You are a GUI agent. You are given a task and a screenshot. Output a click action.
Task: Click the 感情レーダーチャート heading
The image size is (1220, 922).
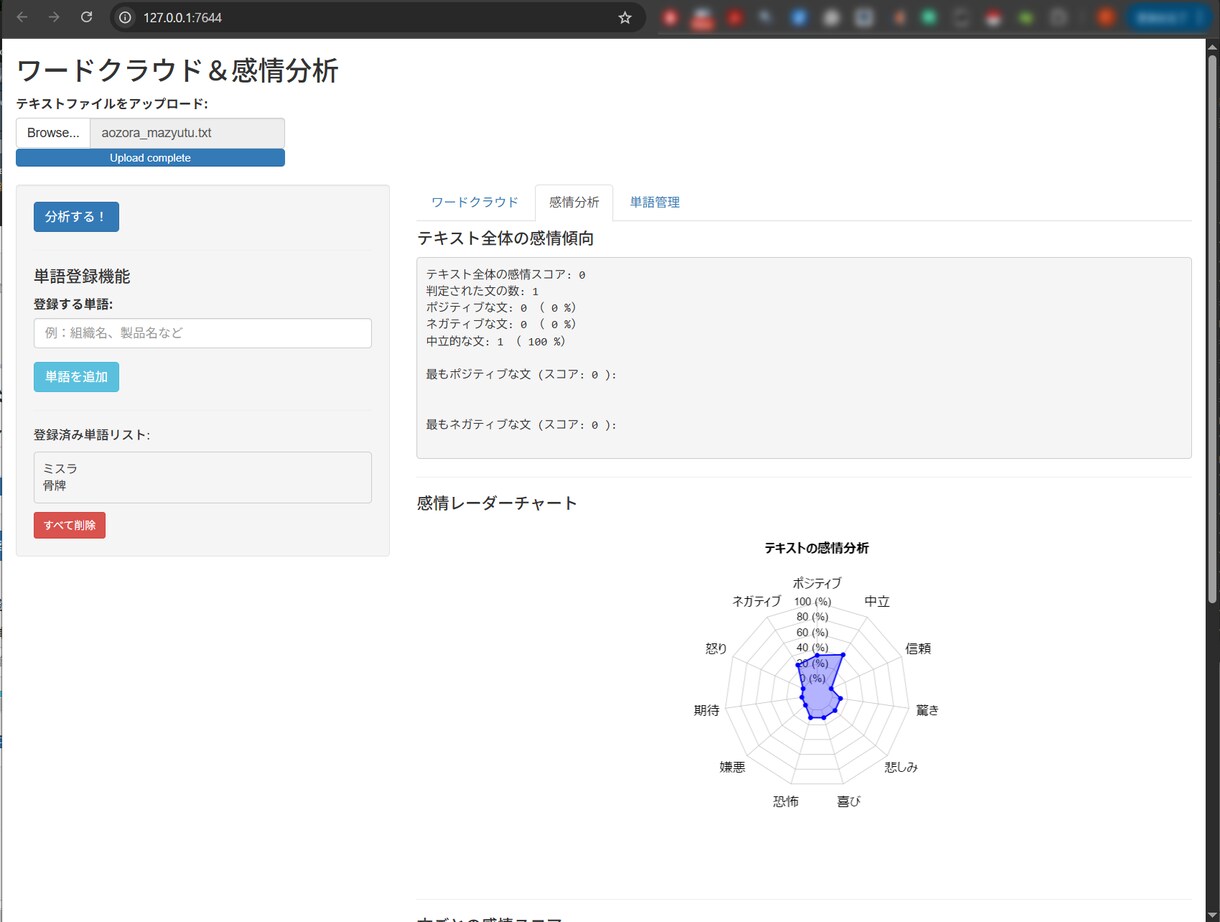(x=497, y=503)
